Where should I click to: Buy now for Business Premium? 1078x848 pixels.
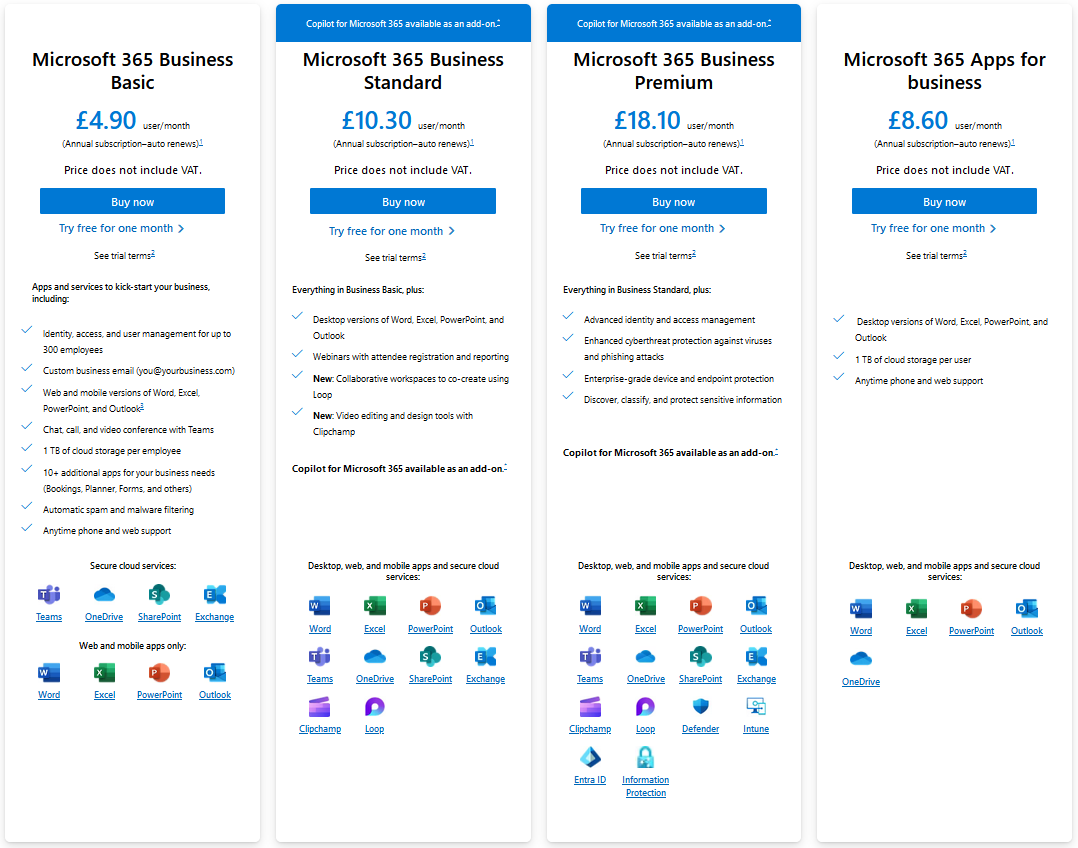pyautogui.click(x=674, y=202)
